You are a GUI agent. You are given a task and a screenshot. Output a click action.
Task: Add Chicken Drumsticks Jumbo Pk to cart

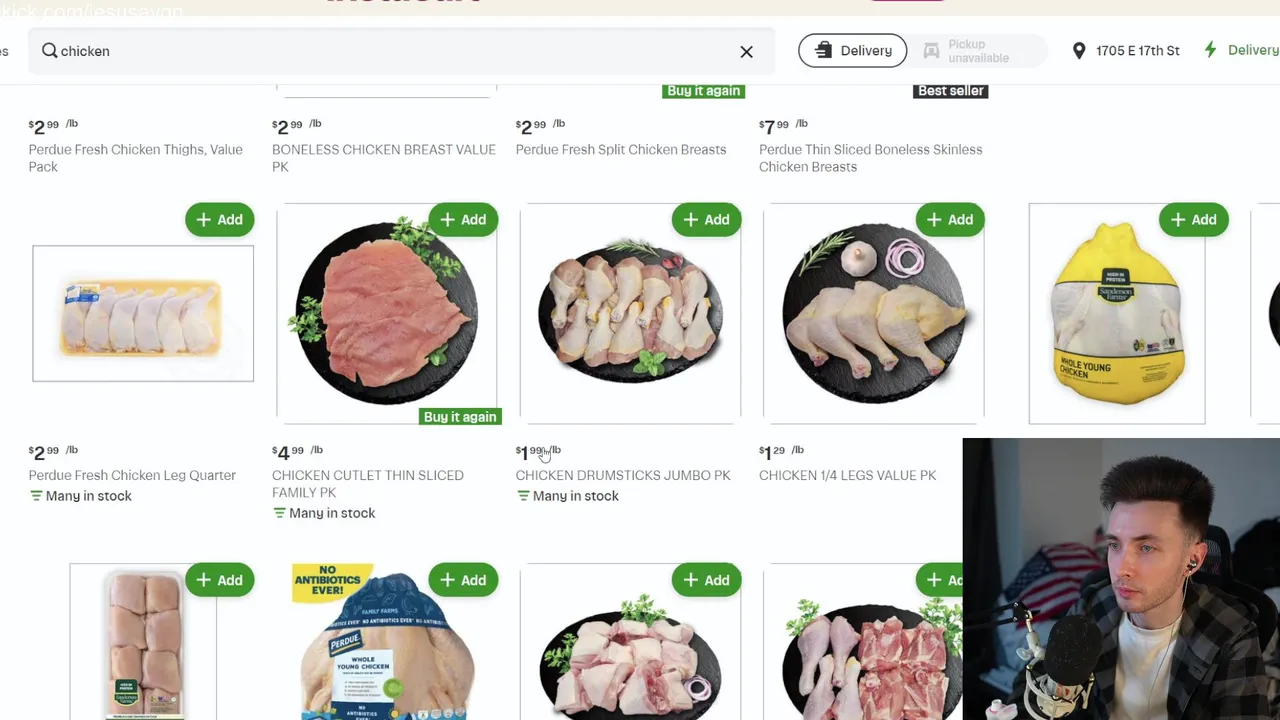pos(706,220)
